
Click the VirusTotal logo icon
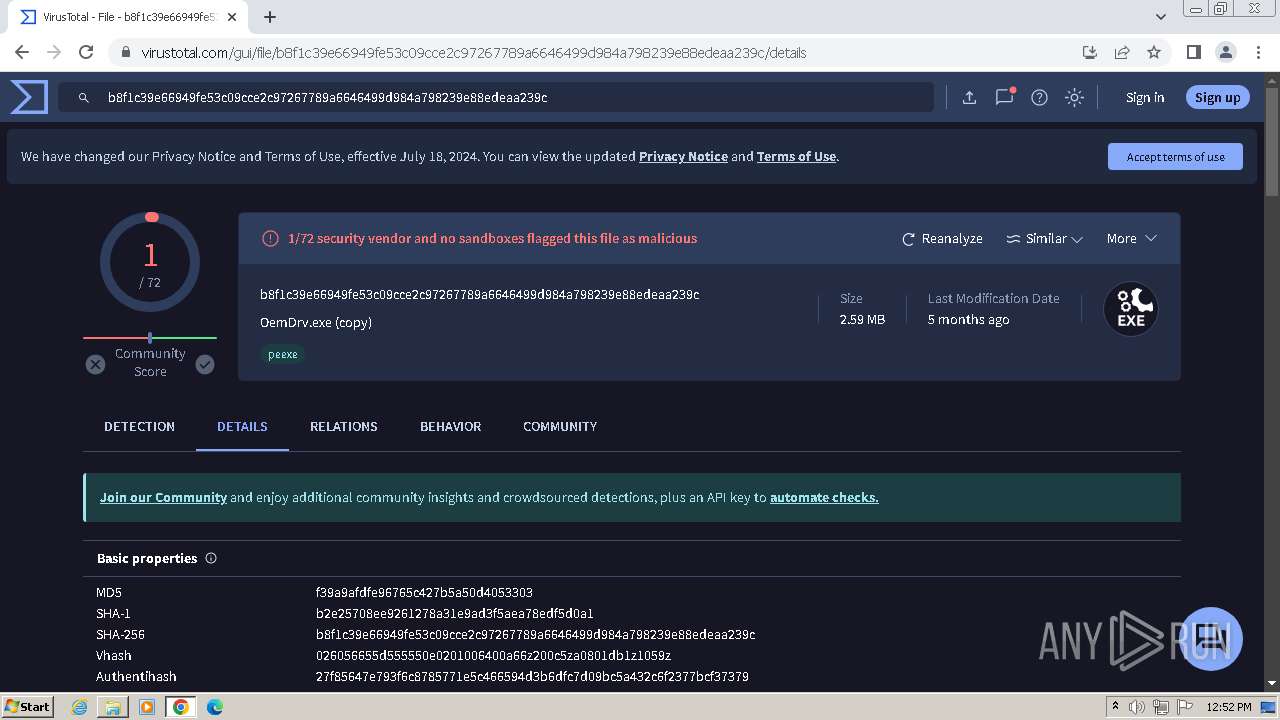tap(29, 97)
